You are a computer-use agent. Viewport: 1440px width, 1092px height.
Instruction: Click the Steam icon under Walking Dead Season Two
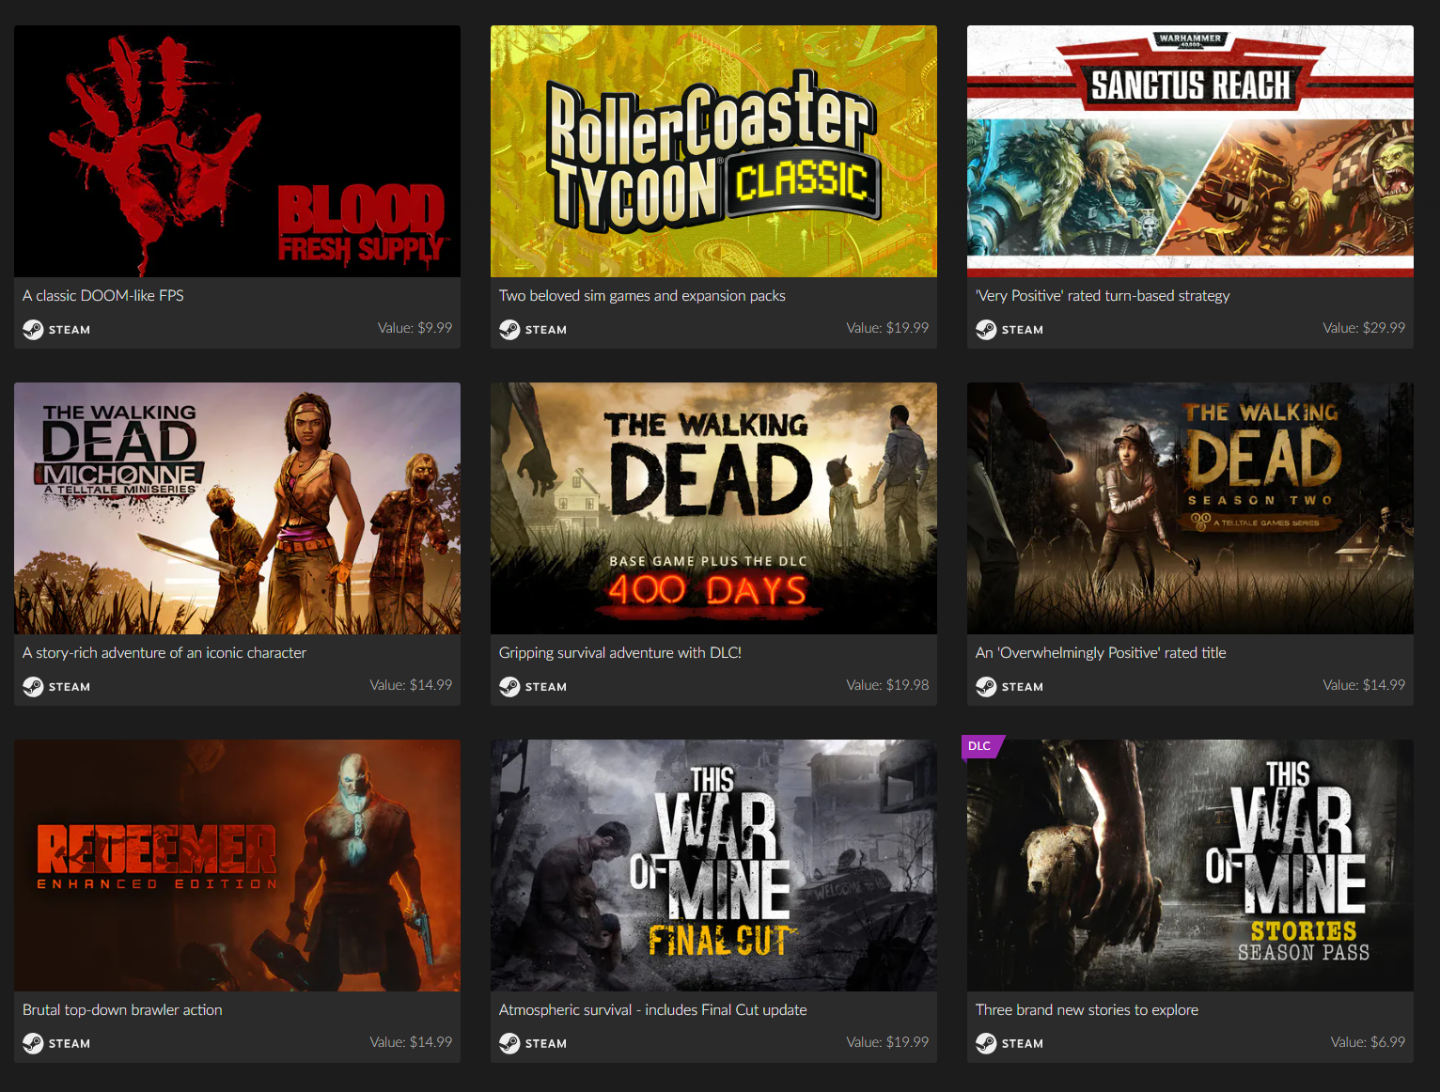(986, 686)
